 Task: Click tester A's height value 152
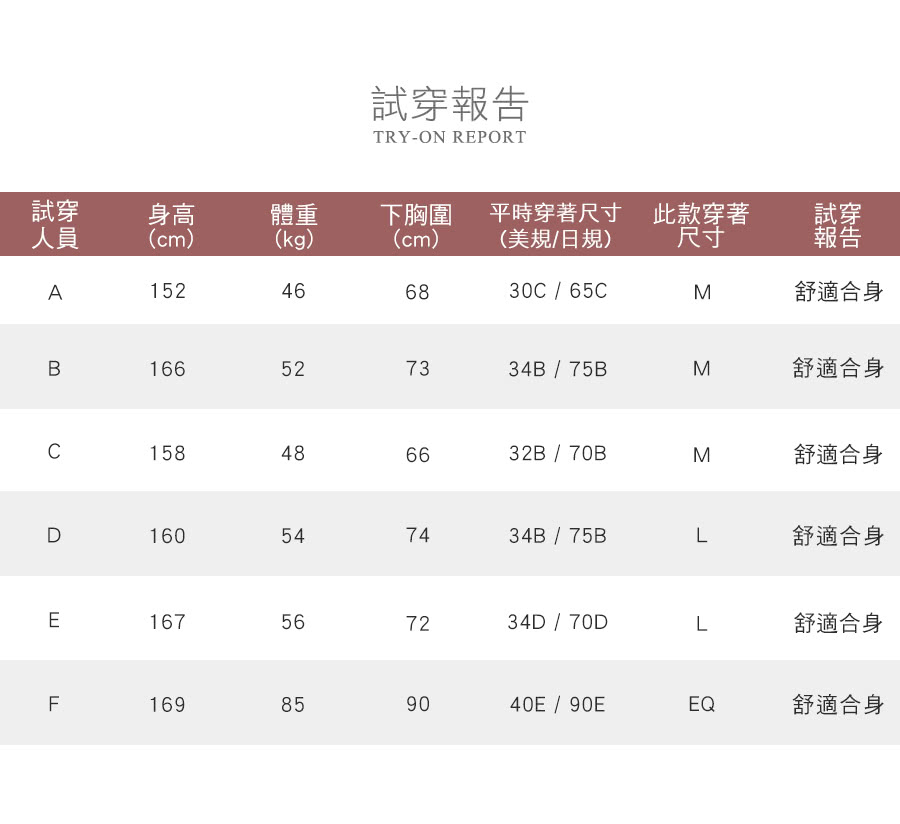click(x=168, y=291)
